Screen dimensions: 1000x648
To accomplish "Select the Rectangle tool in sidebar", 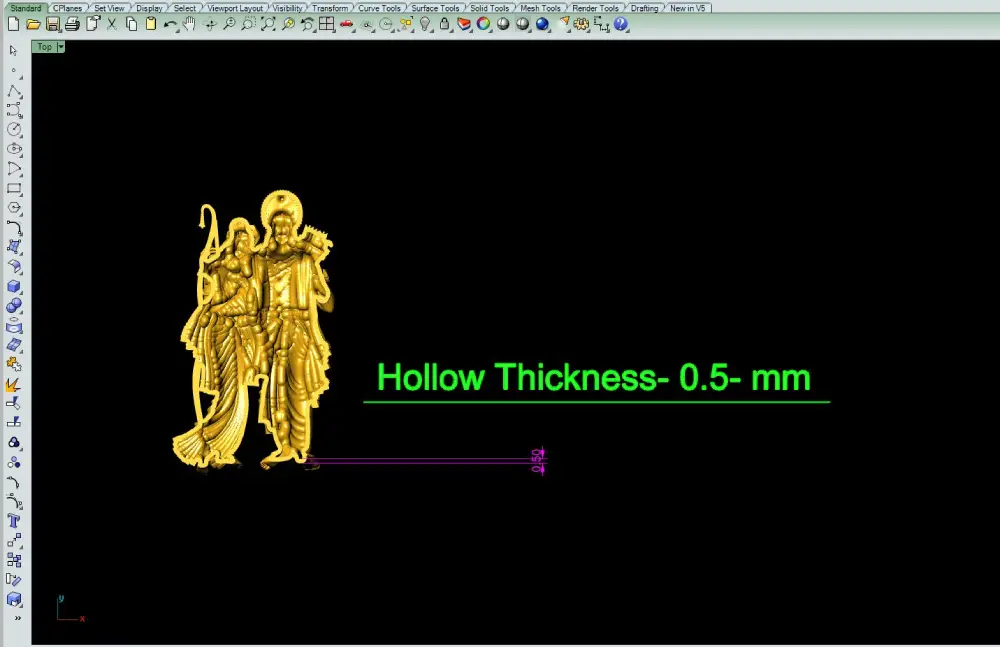I will 14,189.
